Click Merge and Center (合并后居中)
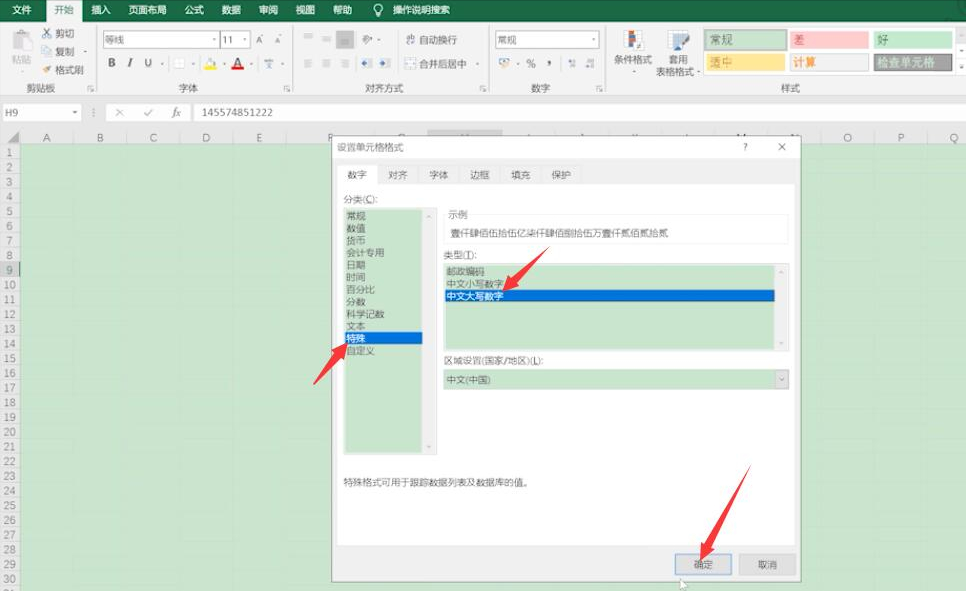966x591 pixels. pyautogui.click(x=437, y=63)
